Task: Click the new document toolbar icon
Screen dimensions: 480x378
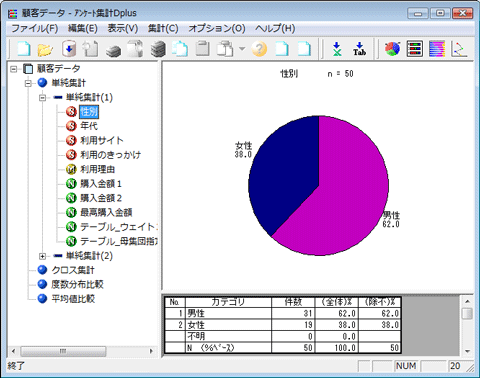Action: pyautogui.click(x=24, y=49)
